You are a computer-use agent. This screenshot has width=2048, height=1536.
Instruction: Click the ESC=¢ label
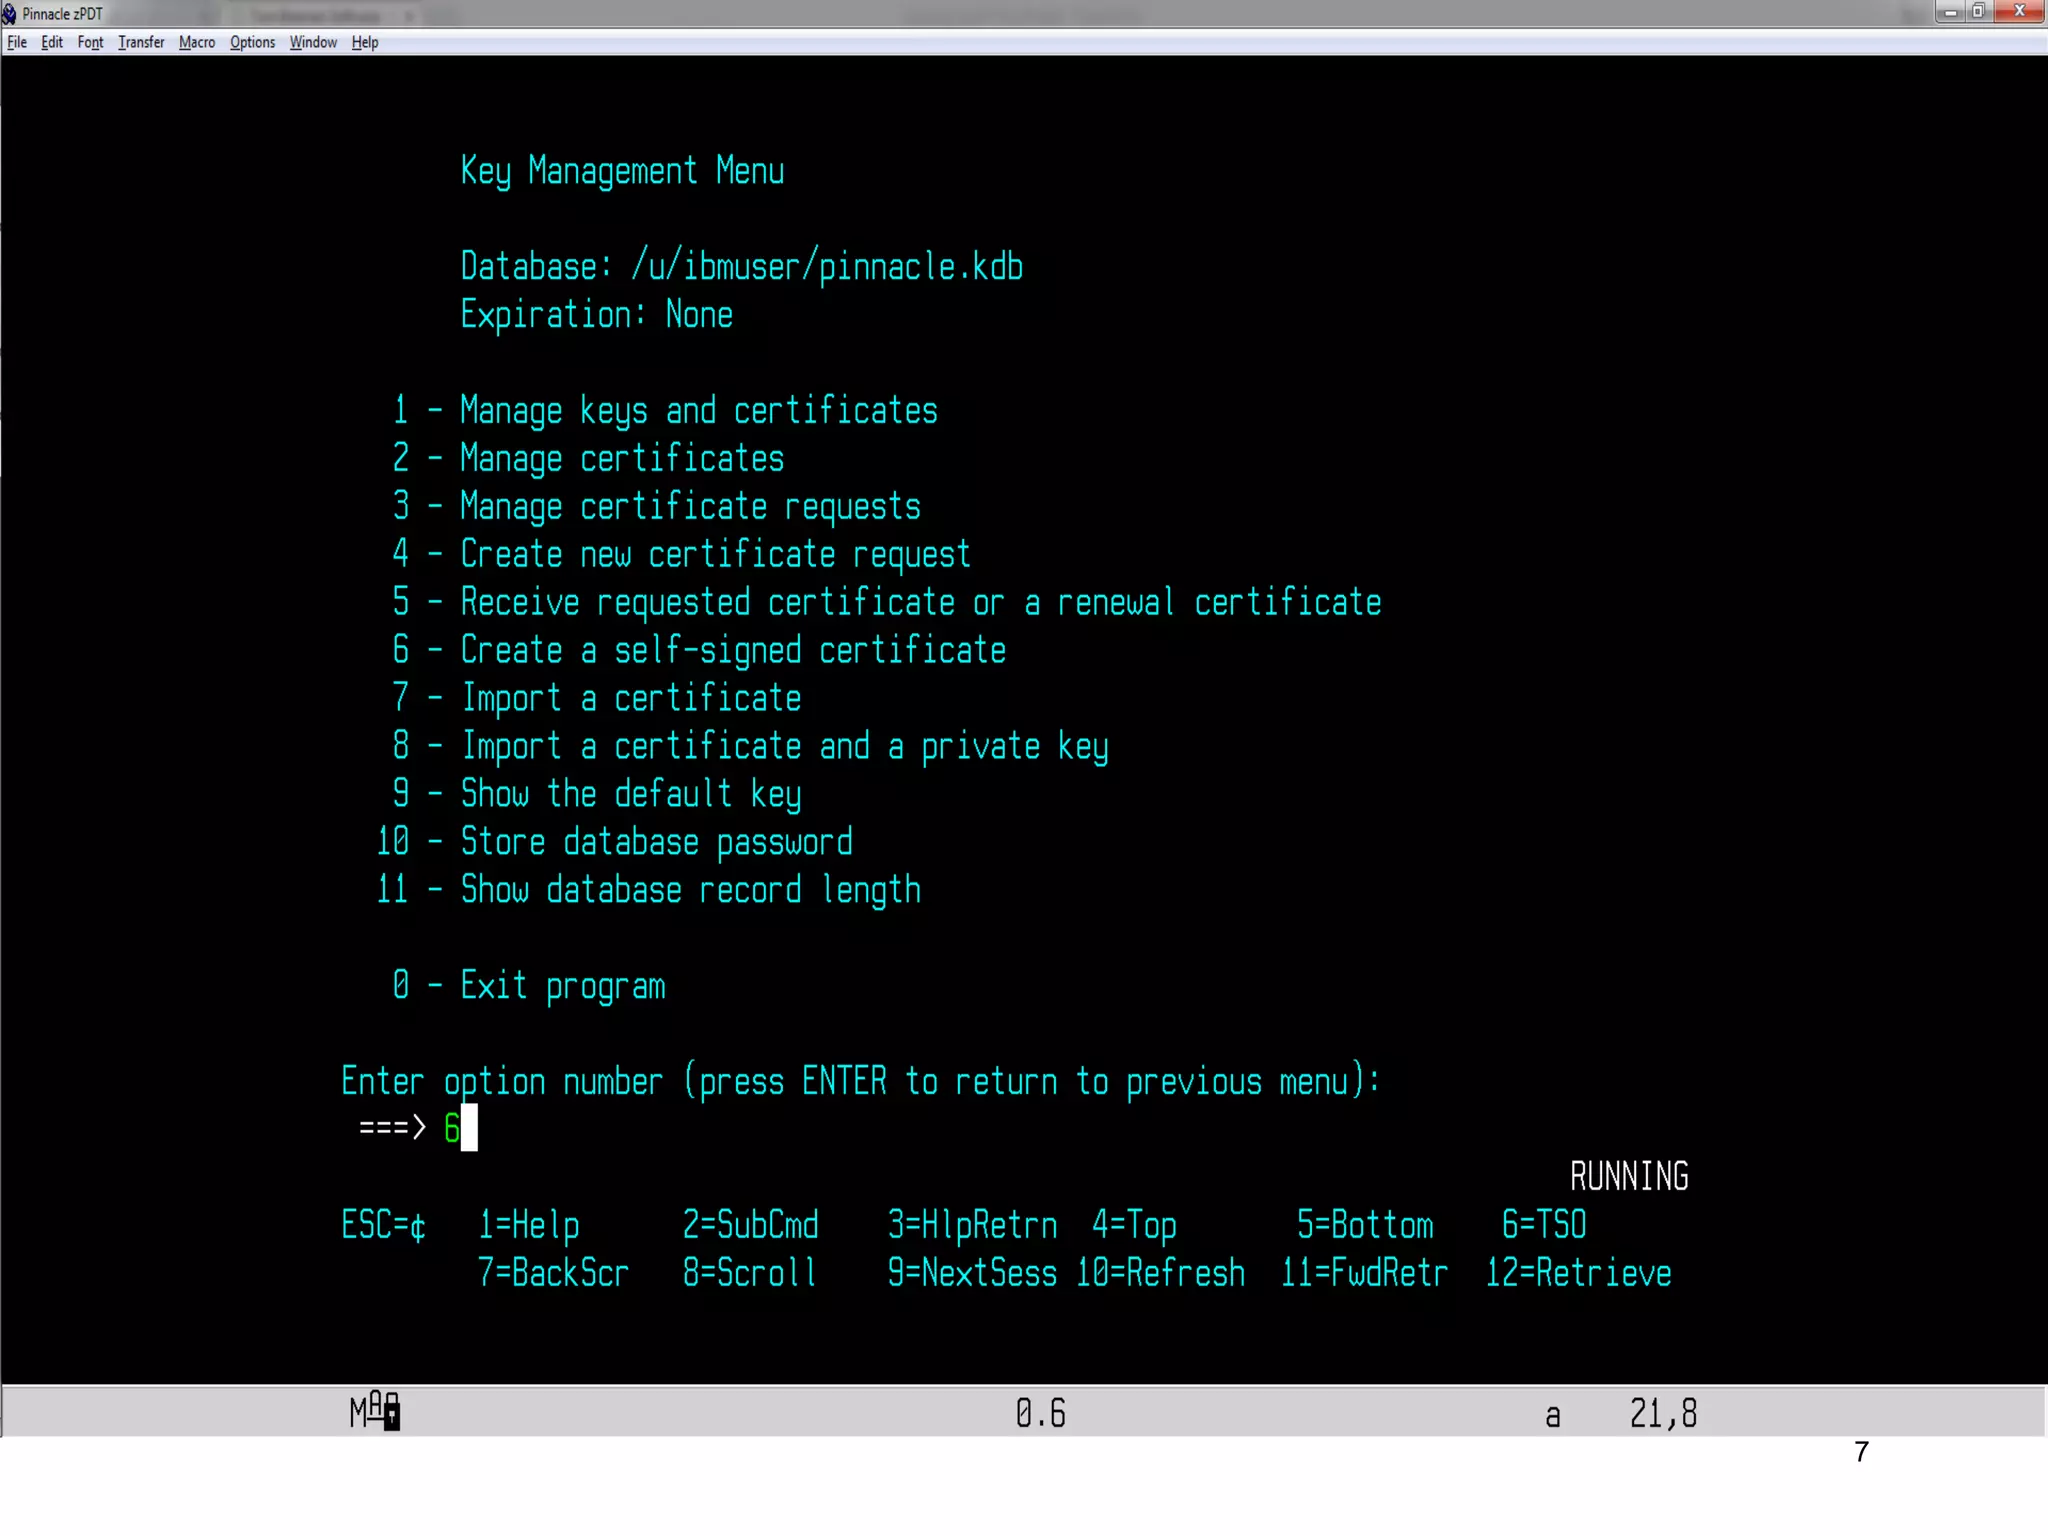[383, 1225]
